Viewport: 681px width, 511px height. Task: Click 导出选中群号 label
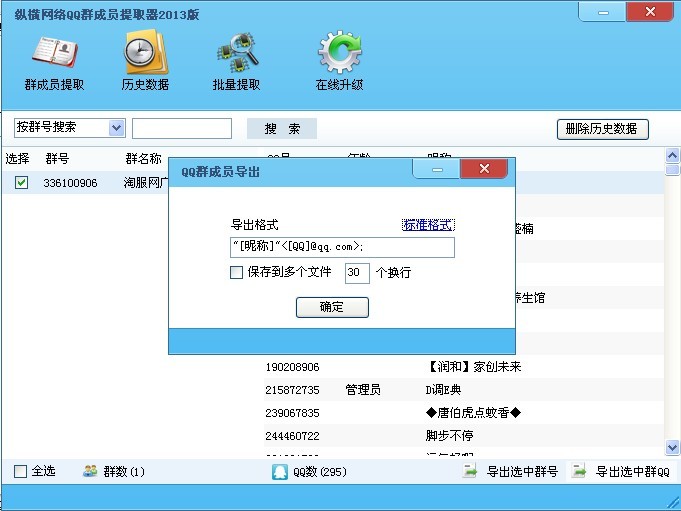tap(522, 471)
